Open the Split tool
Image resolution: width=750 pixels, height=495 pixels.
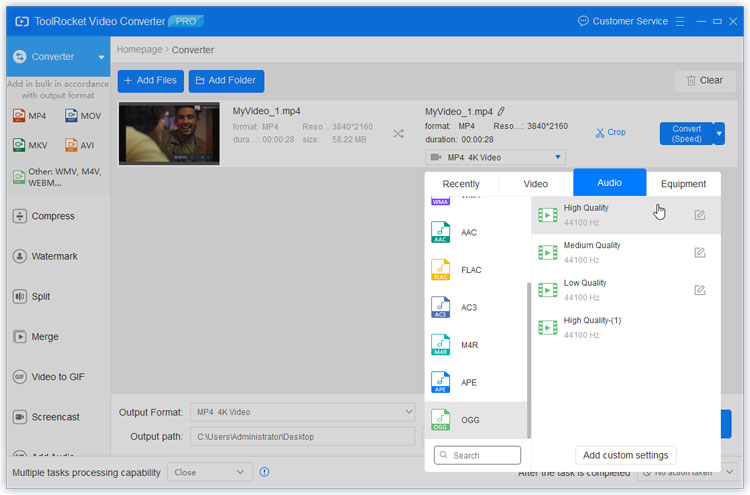32,297
